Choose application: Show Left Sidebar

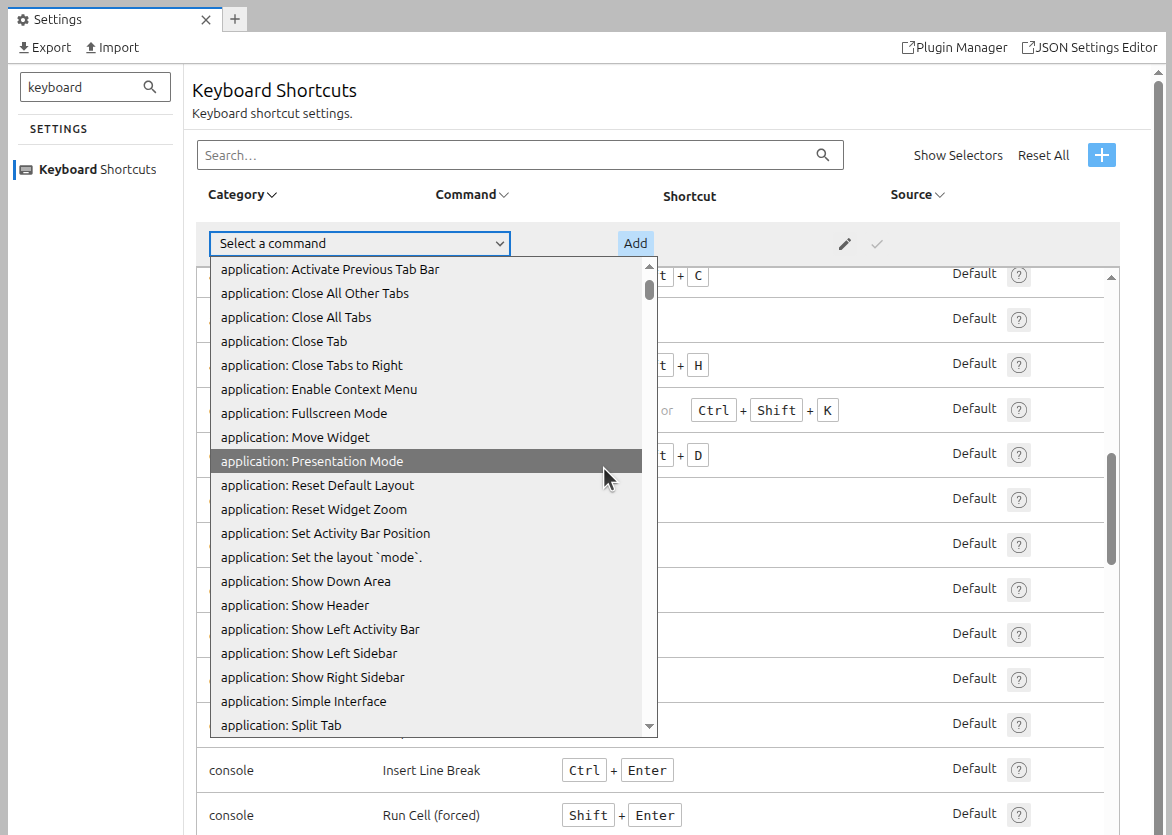(426, 653)
